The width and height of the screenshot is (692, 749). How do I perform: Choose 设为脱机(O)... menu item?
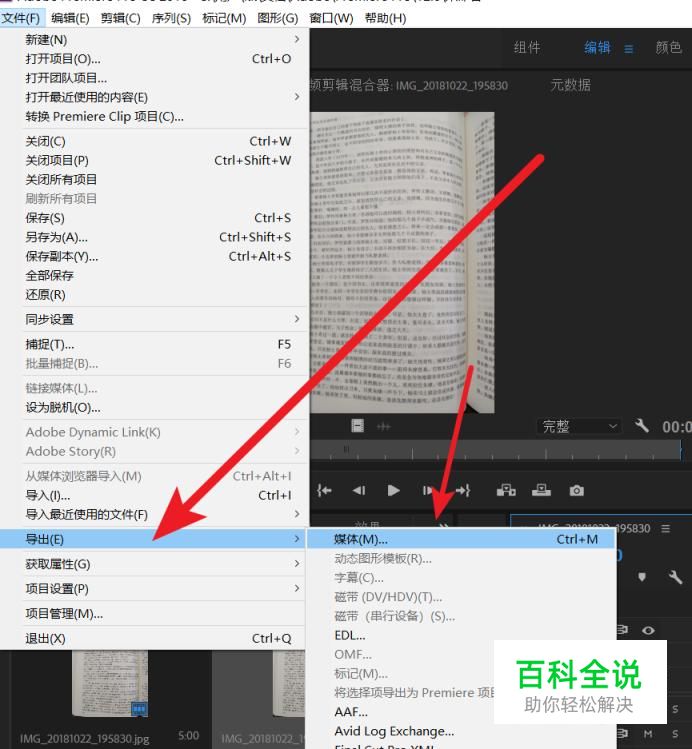pos(155,407)
